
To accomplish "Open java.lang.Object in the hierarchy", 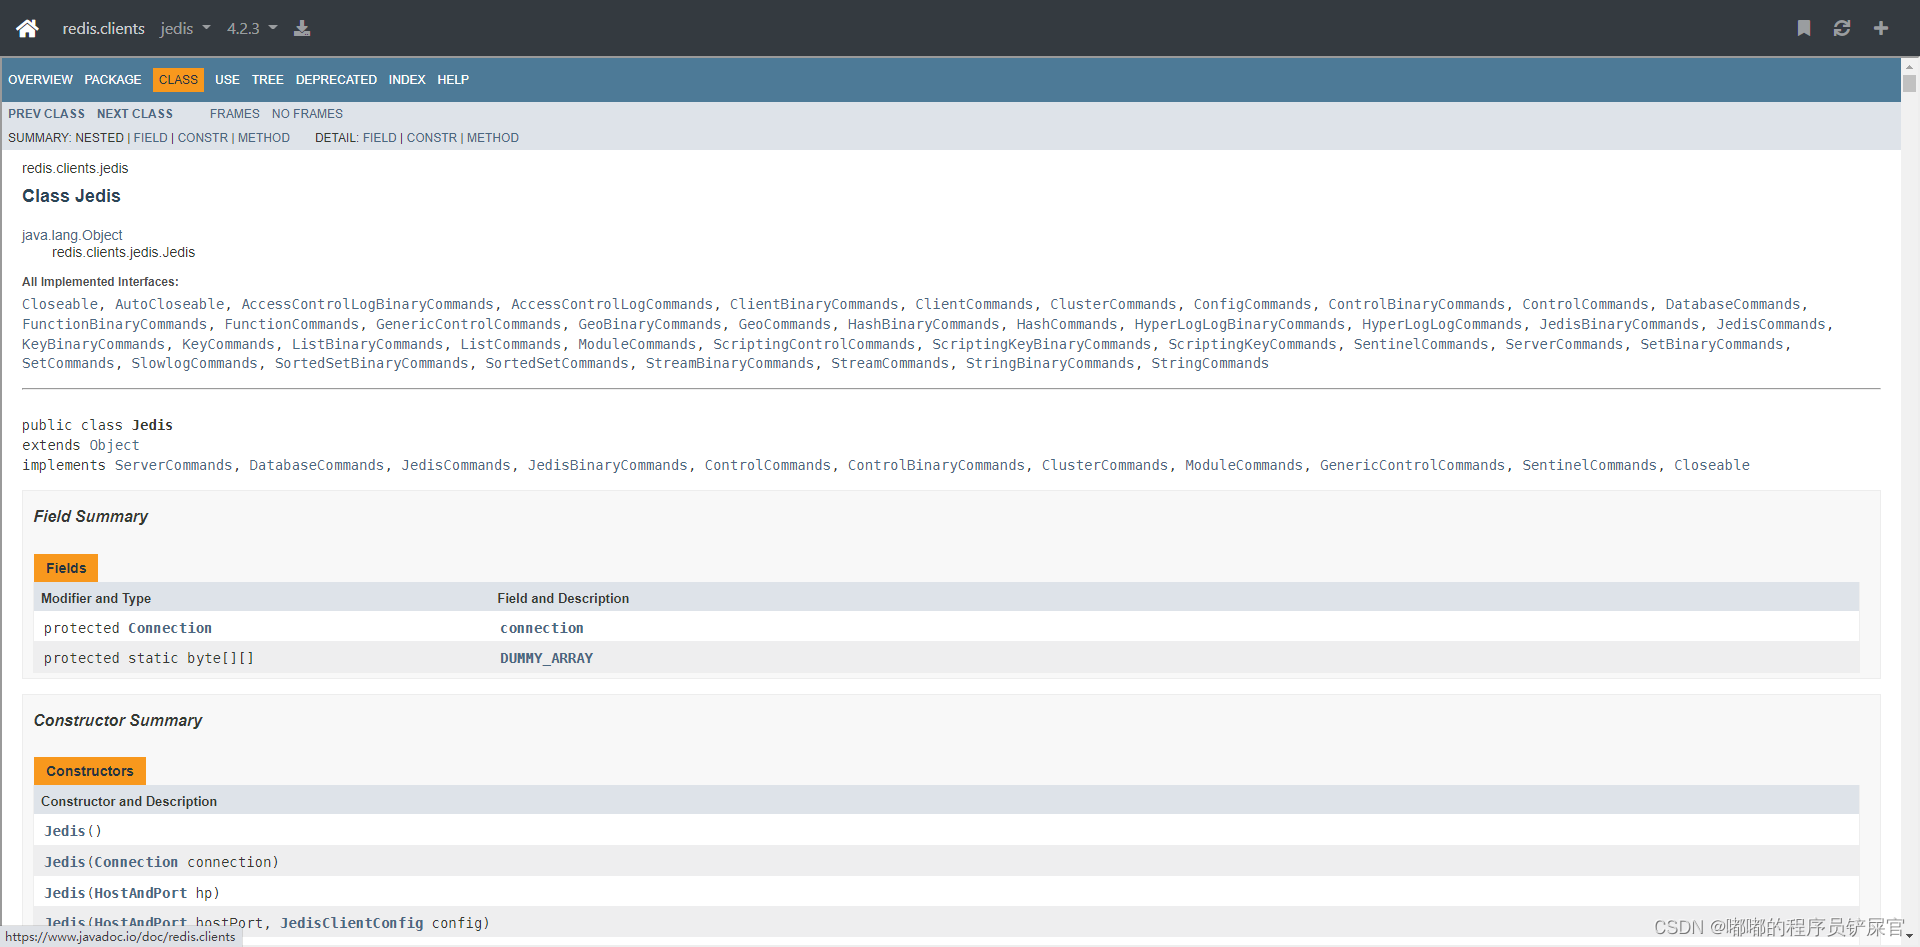I will pyautogui.click(x=72, y=235).
